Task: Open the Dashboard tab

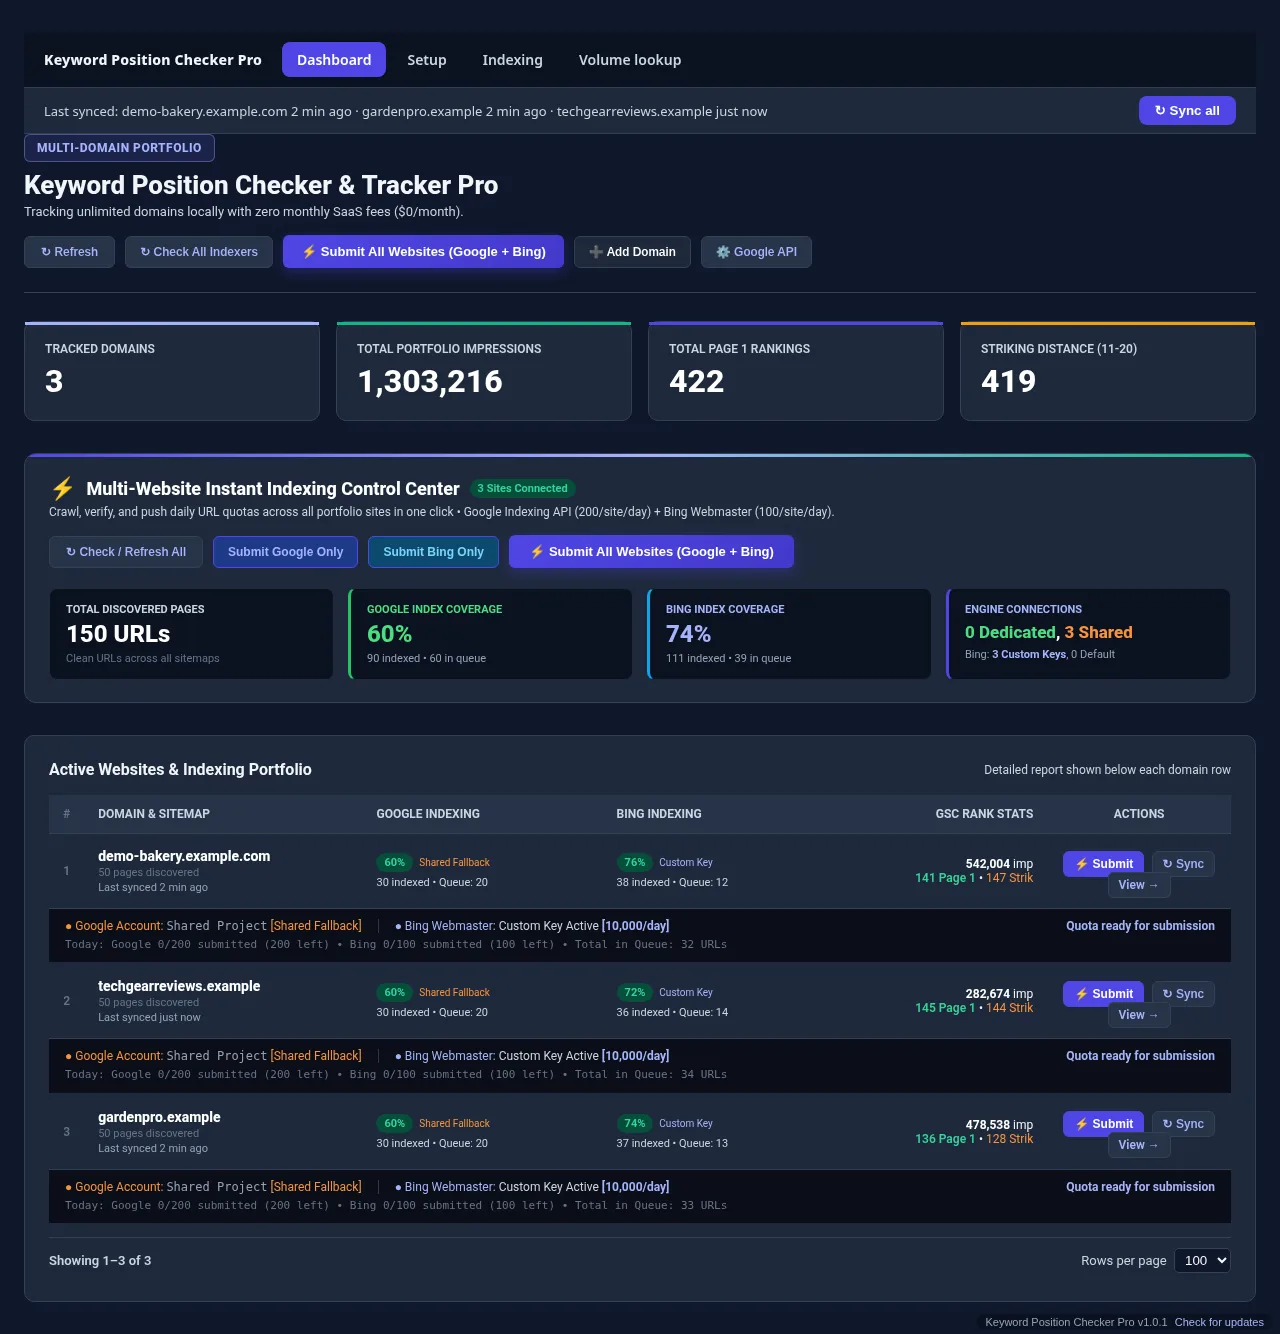Action: point(334,60)
